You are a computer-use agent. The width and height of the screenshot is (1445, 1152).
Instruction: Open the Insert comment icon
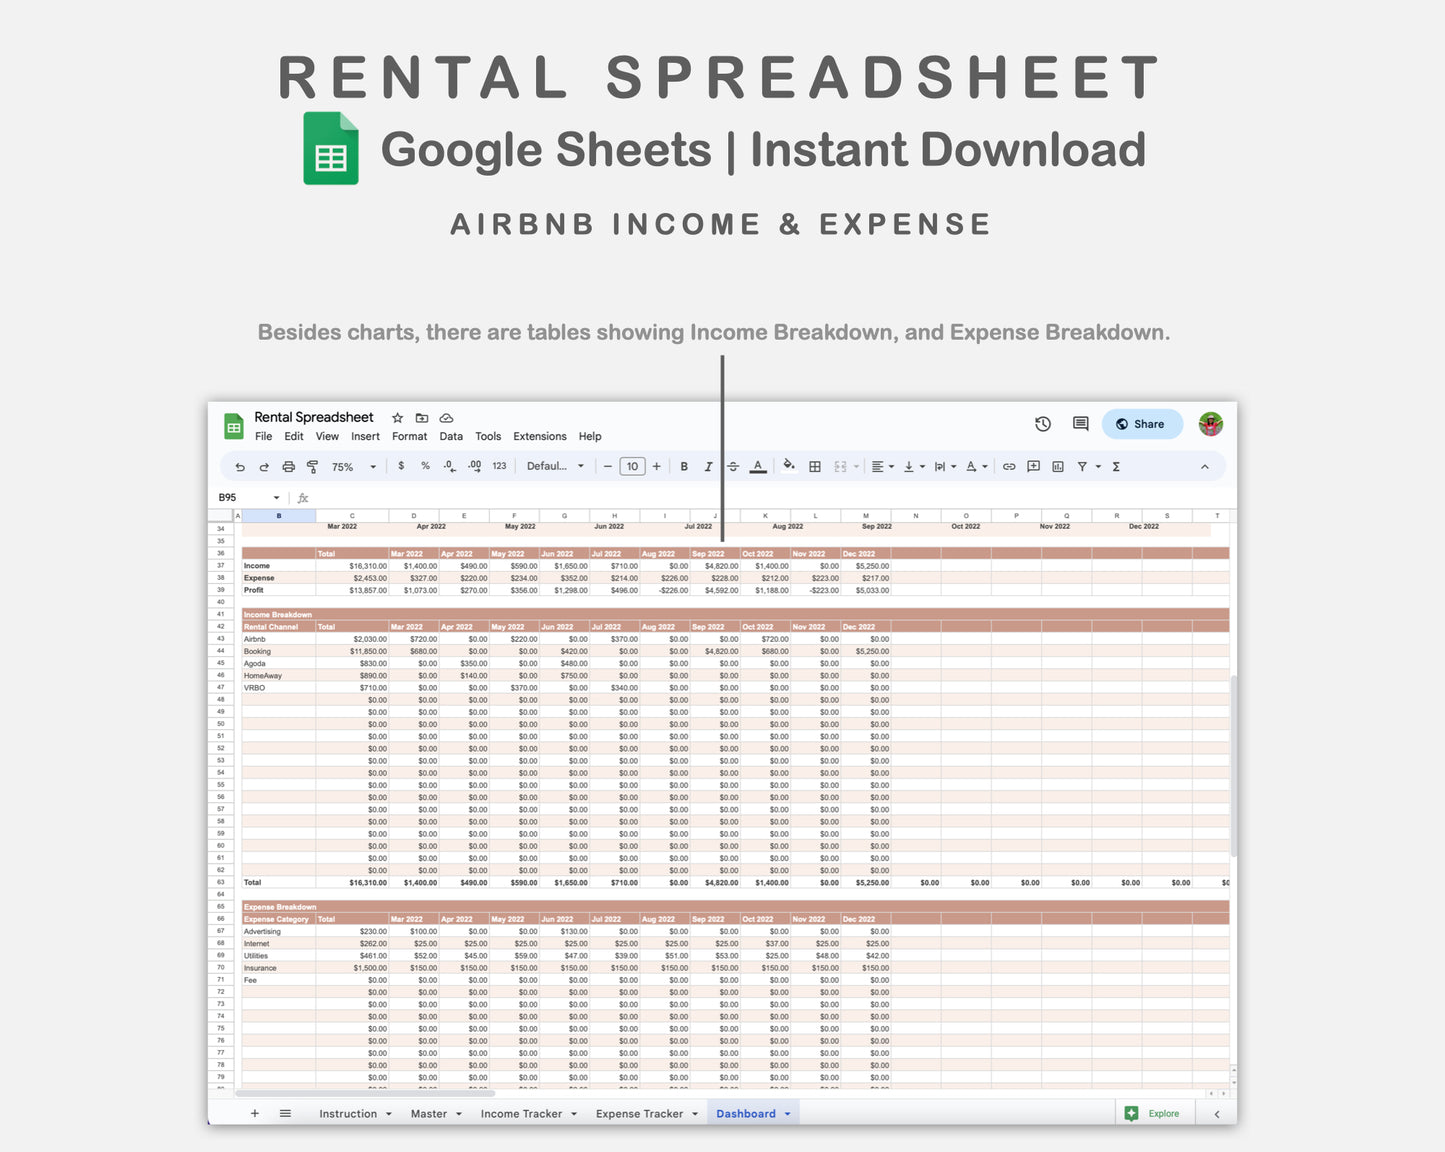(x=1035, y=466)
